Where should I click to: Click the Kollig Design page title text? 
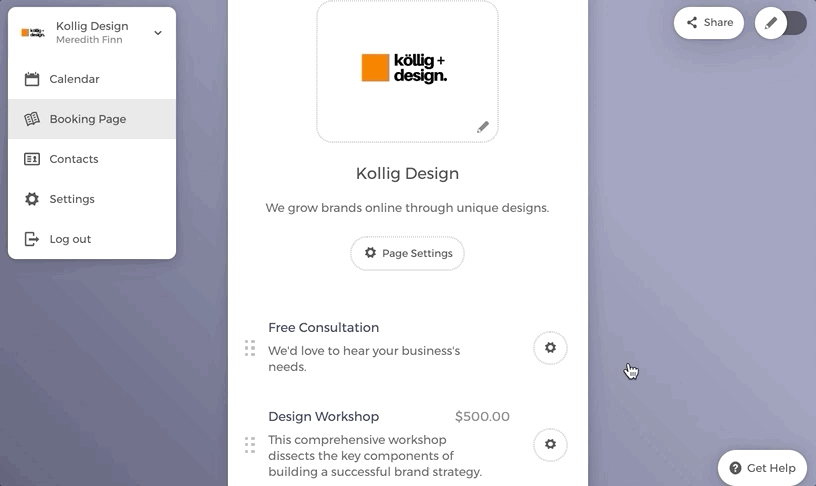[407, 173]
